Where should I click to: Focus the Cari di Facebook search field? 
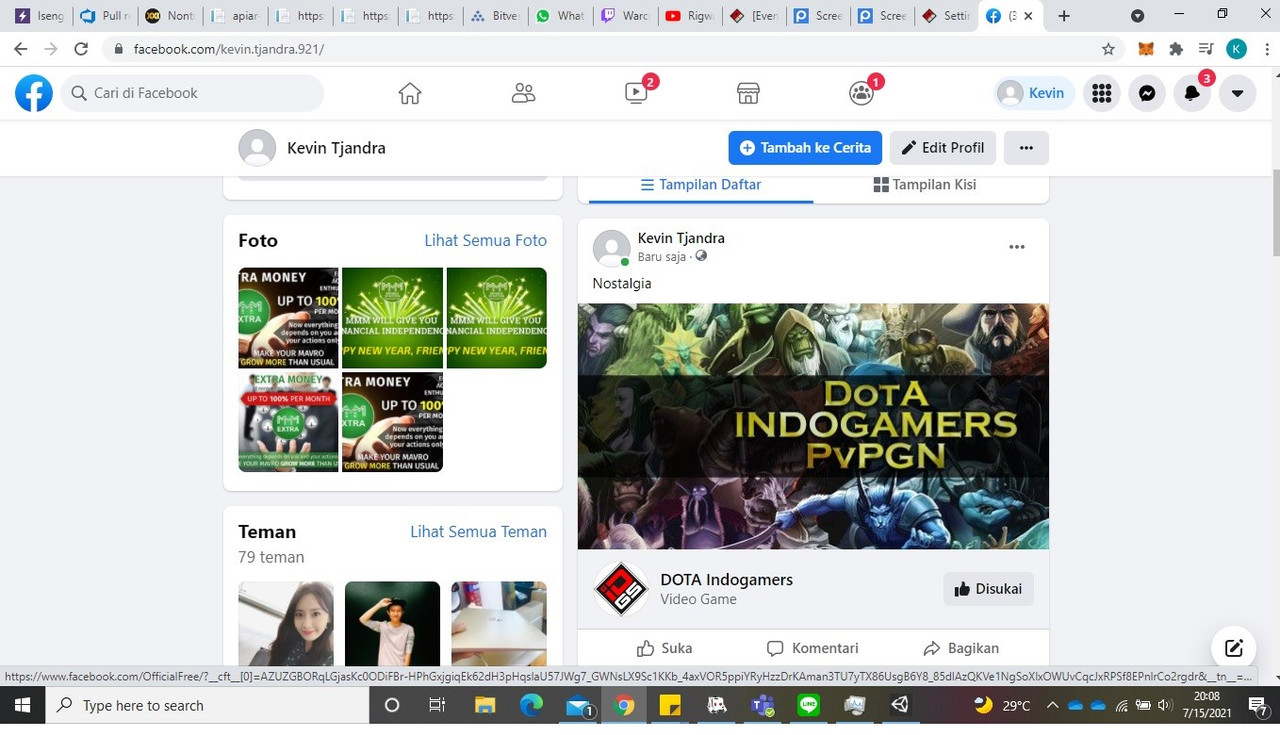(x=192, y=93)
